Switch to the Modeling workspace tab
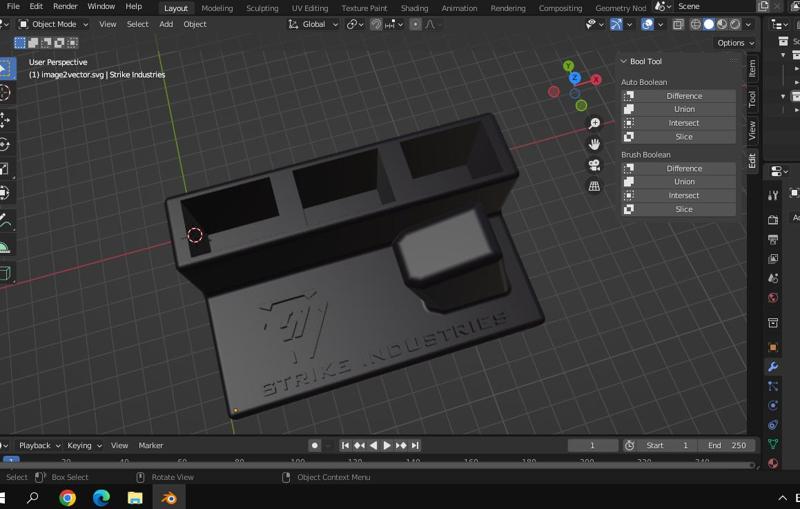 click(x=216, y=7)
